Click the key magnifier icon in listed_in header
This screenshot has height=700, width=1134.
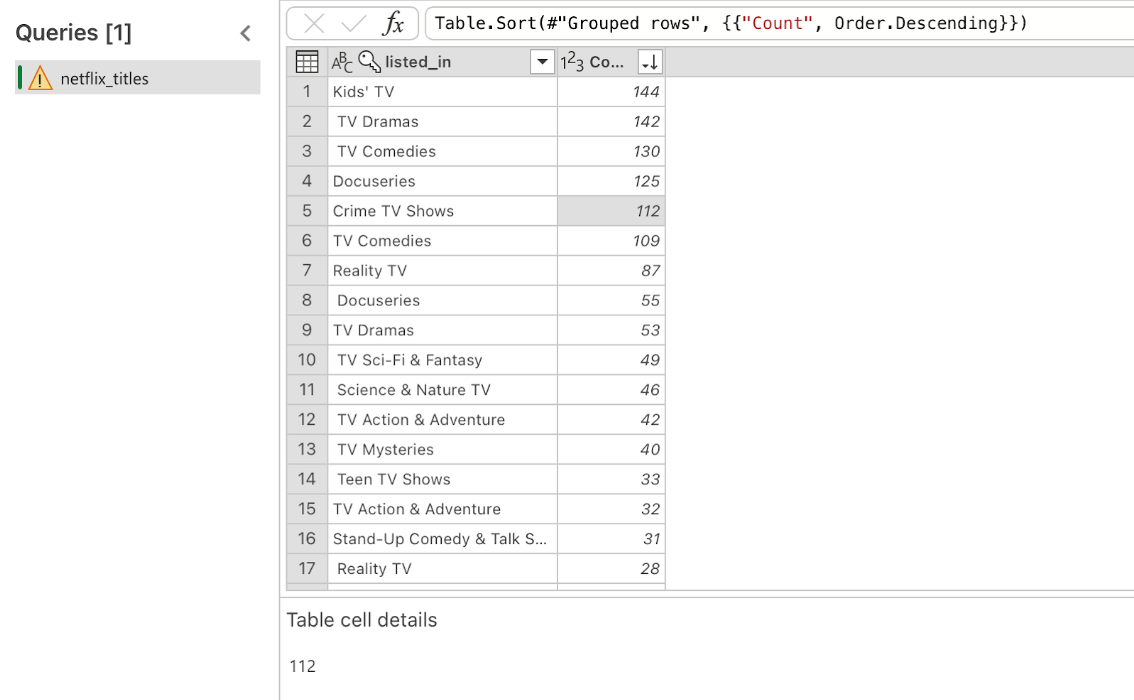(370, 61)
